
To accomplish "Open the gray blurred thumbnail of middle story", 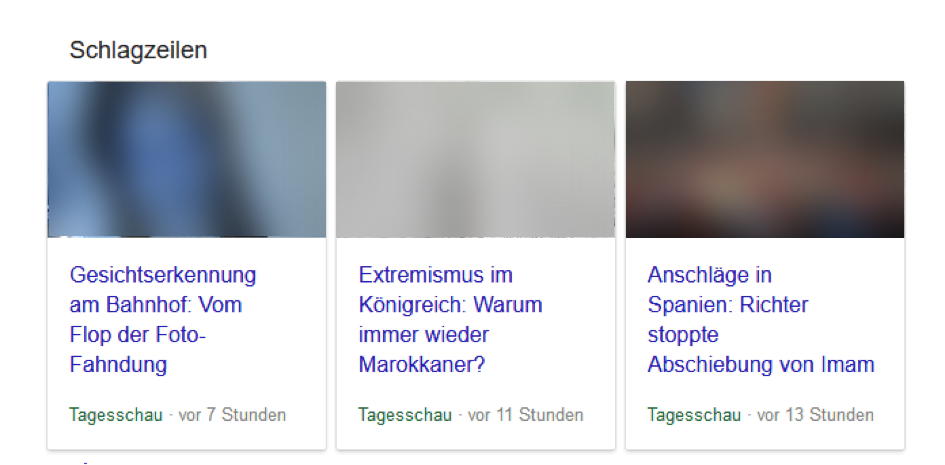I will (x=476, y=159).
